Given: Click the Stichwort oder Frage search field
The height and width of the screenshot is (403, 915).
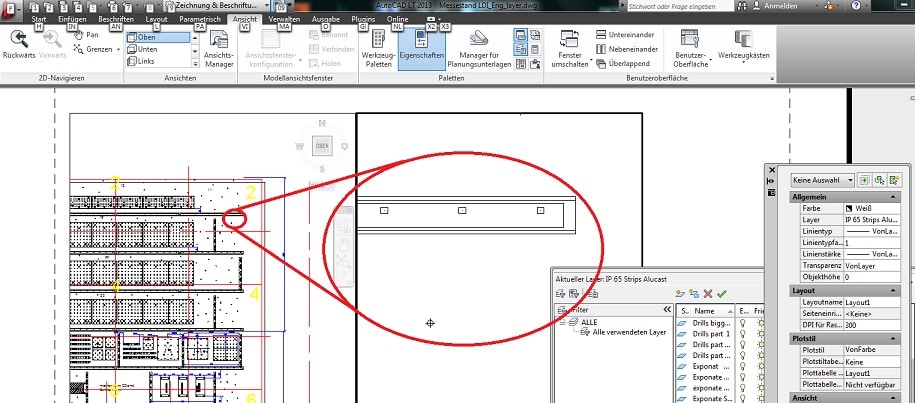Looking at the screenshot, I should tap(680, 6).
